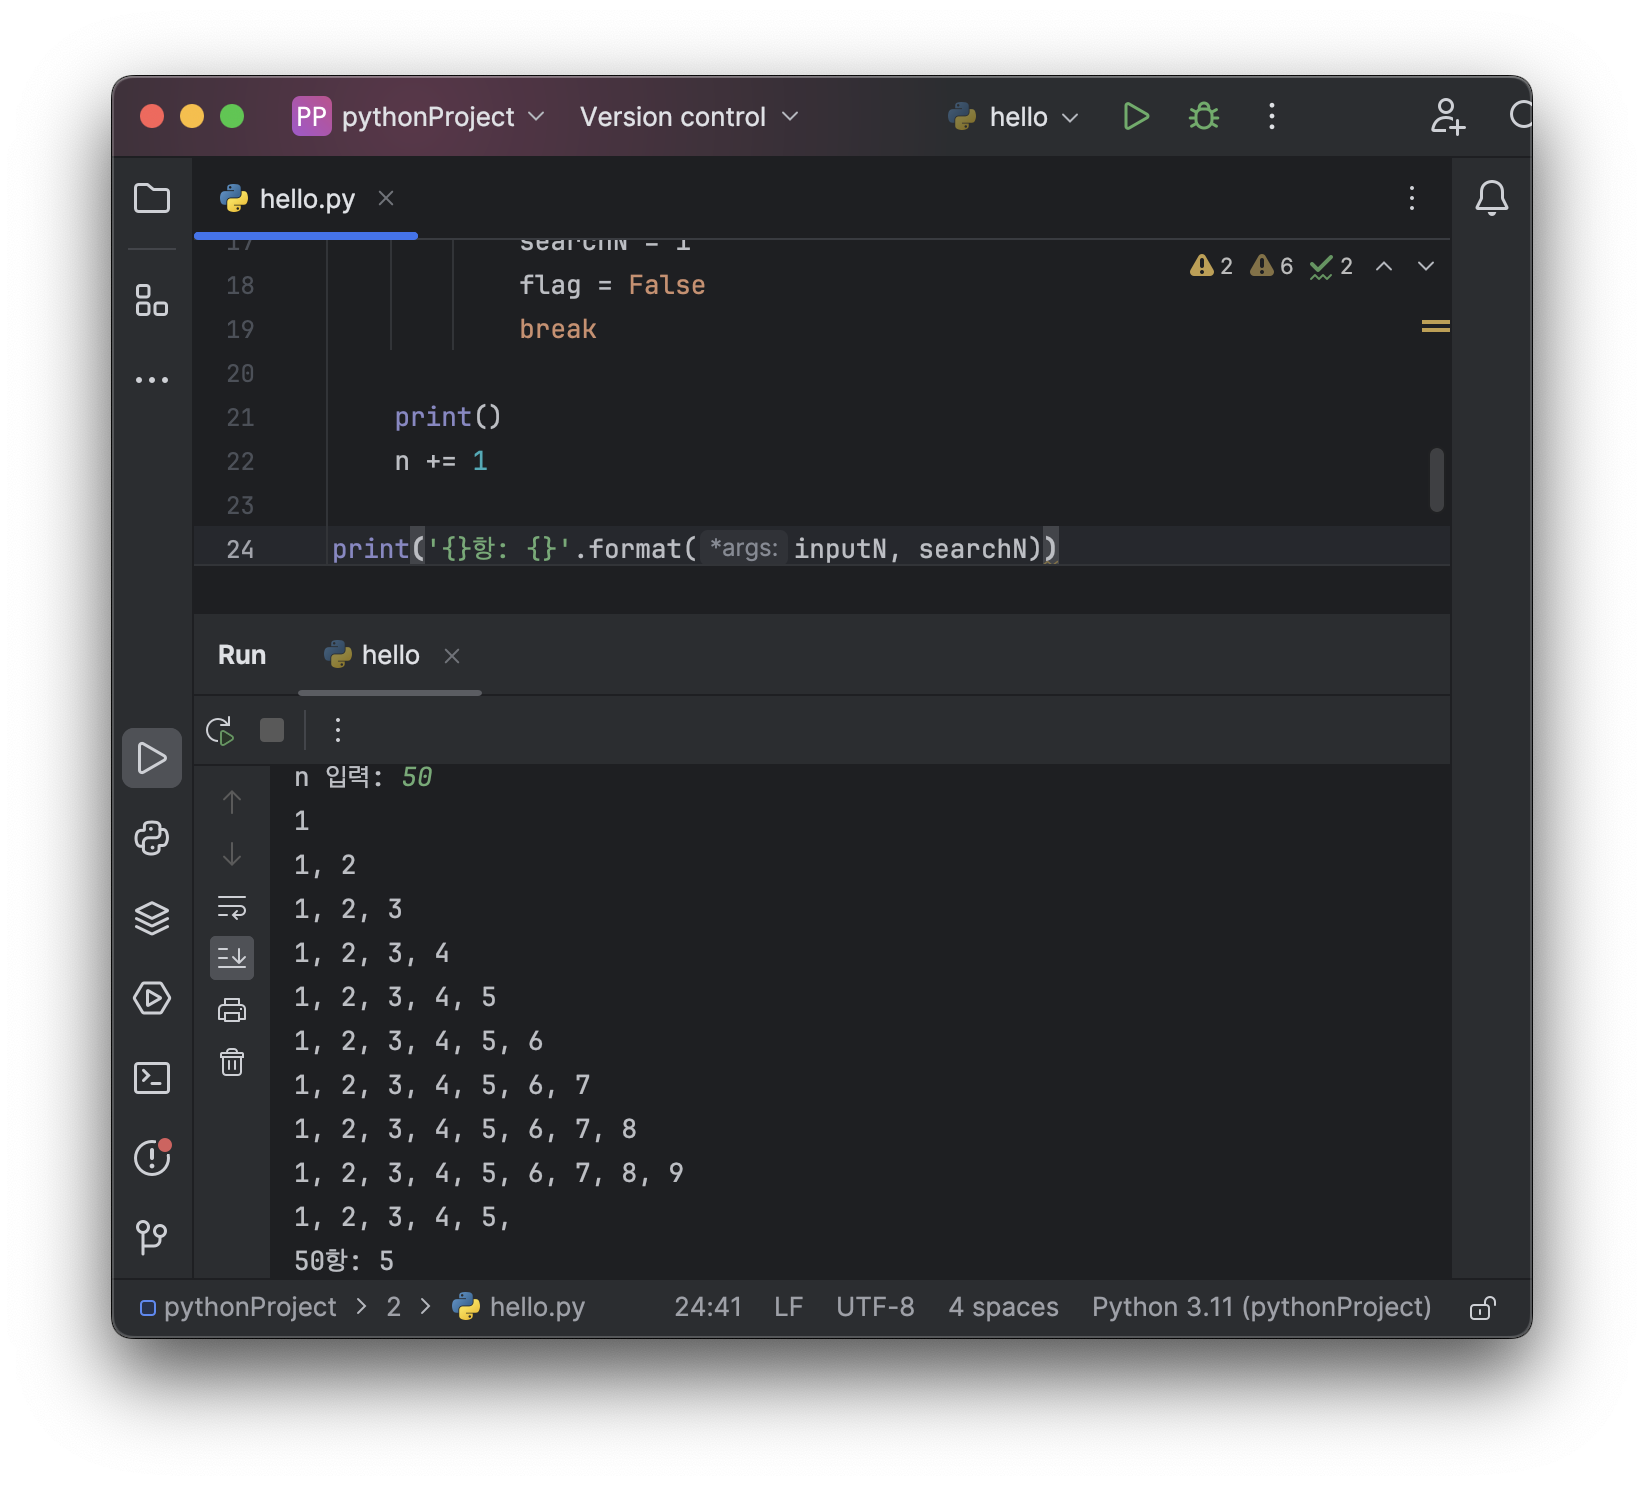
Task: Go to next highlighted problem arrow
Action: (x=1426, y=266)
